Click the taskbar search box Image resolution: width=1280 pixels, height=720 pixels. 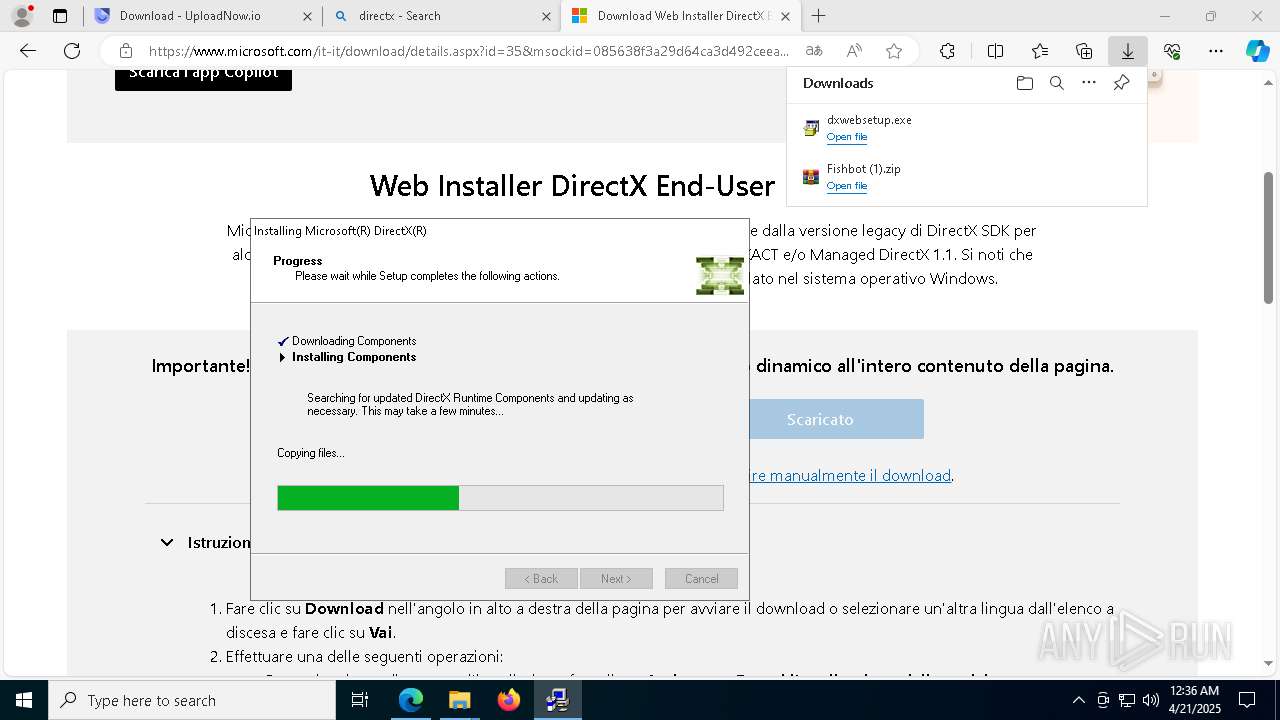[x=192, y=700]
